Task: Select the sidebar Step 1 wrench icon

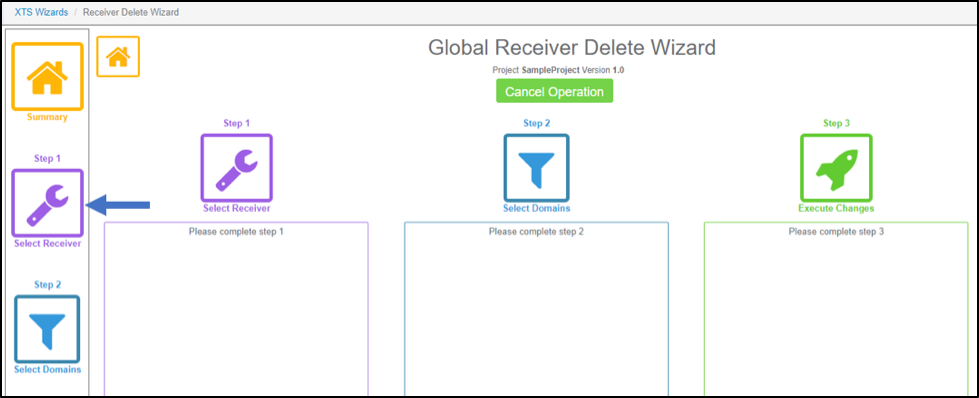Action: [x=47, y=202]
